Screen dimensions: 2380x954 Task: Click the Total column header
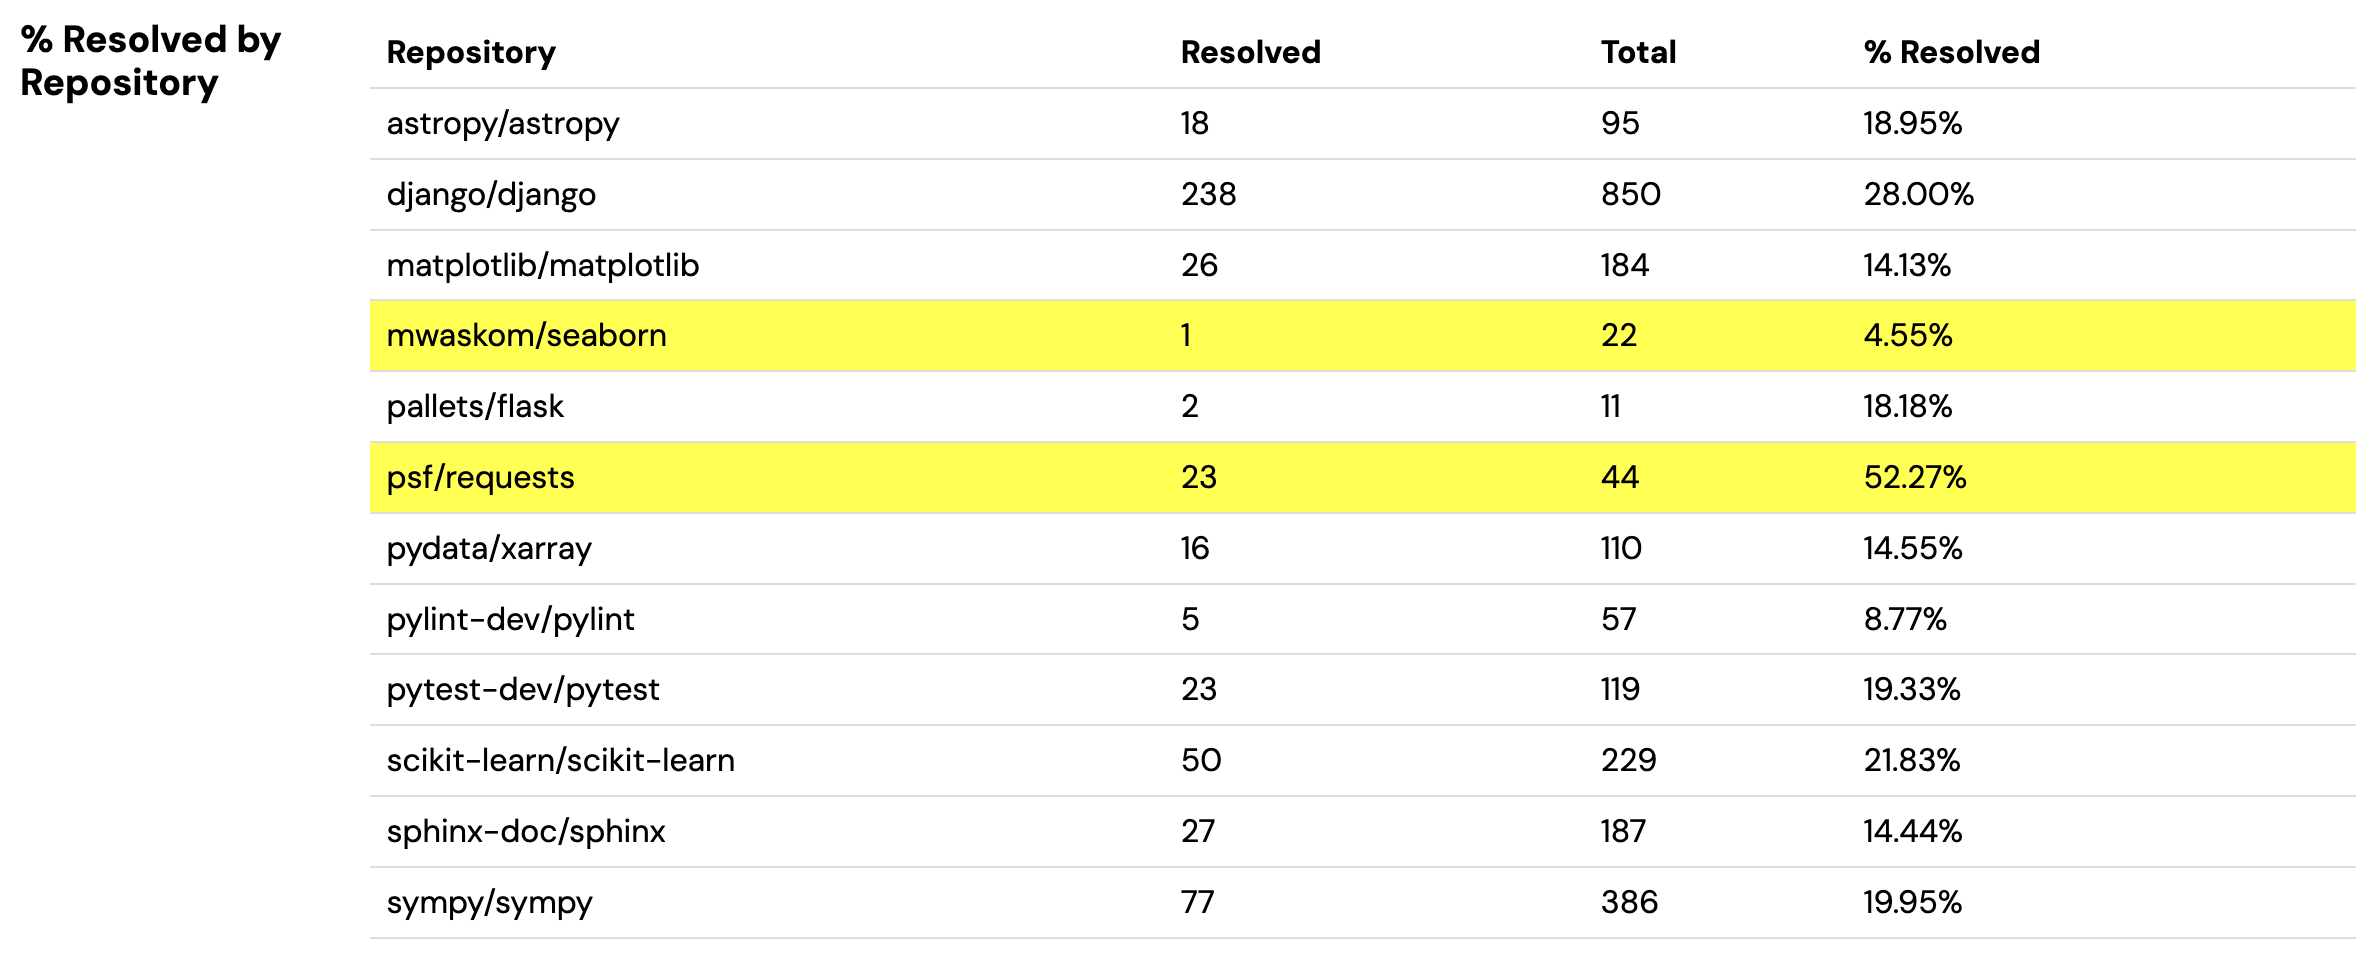[1638, 52]
